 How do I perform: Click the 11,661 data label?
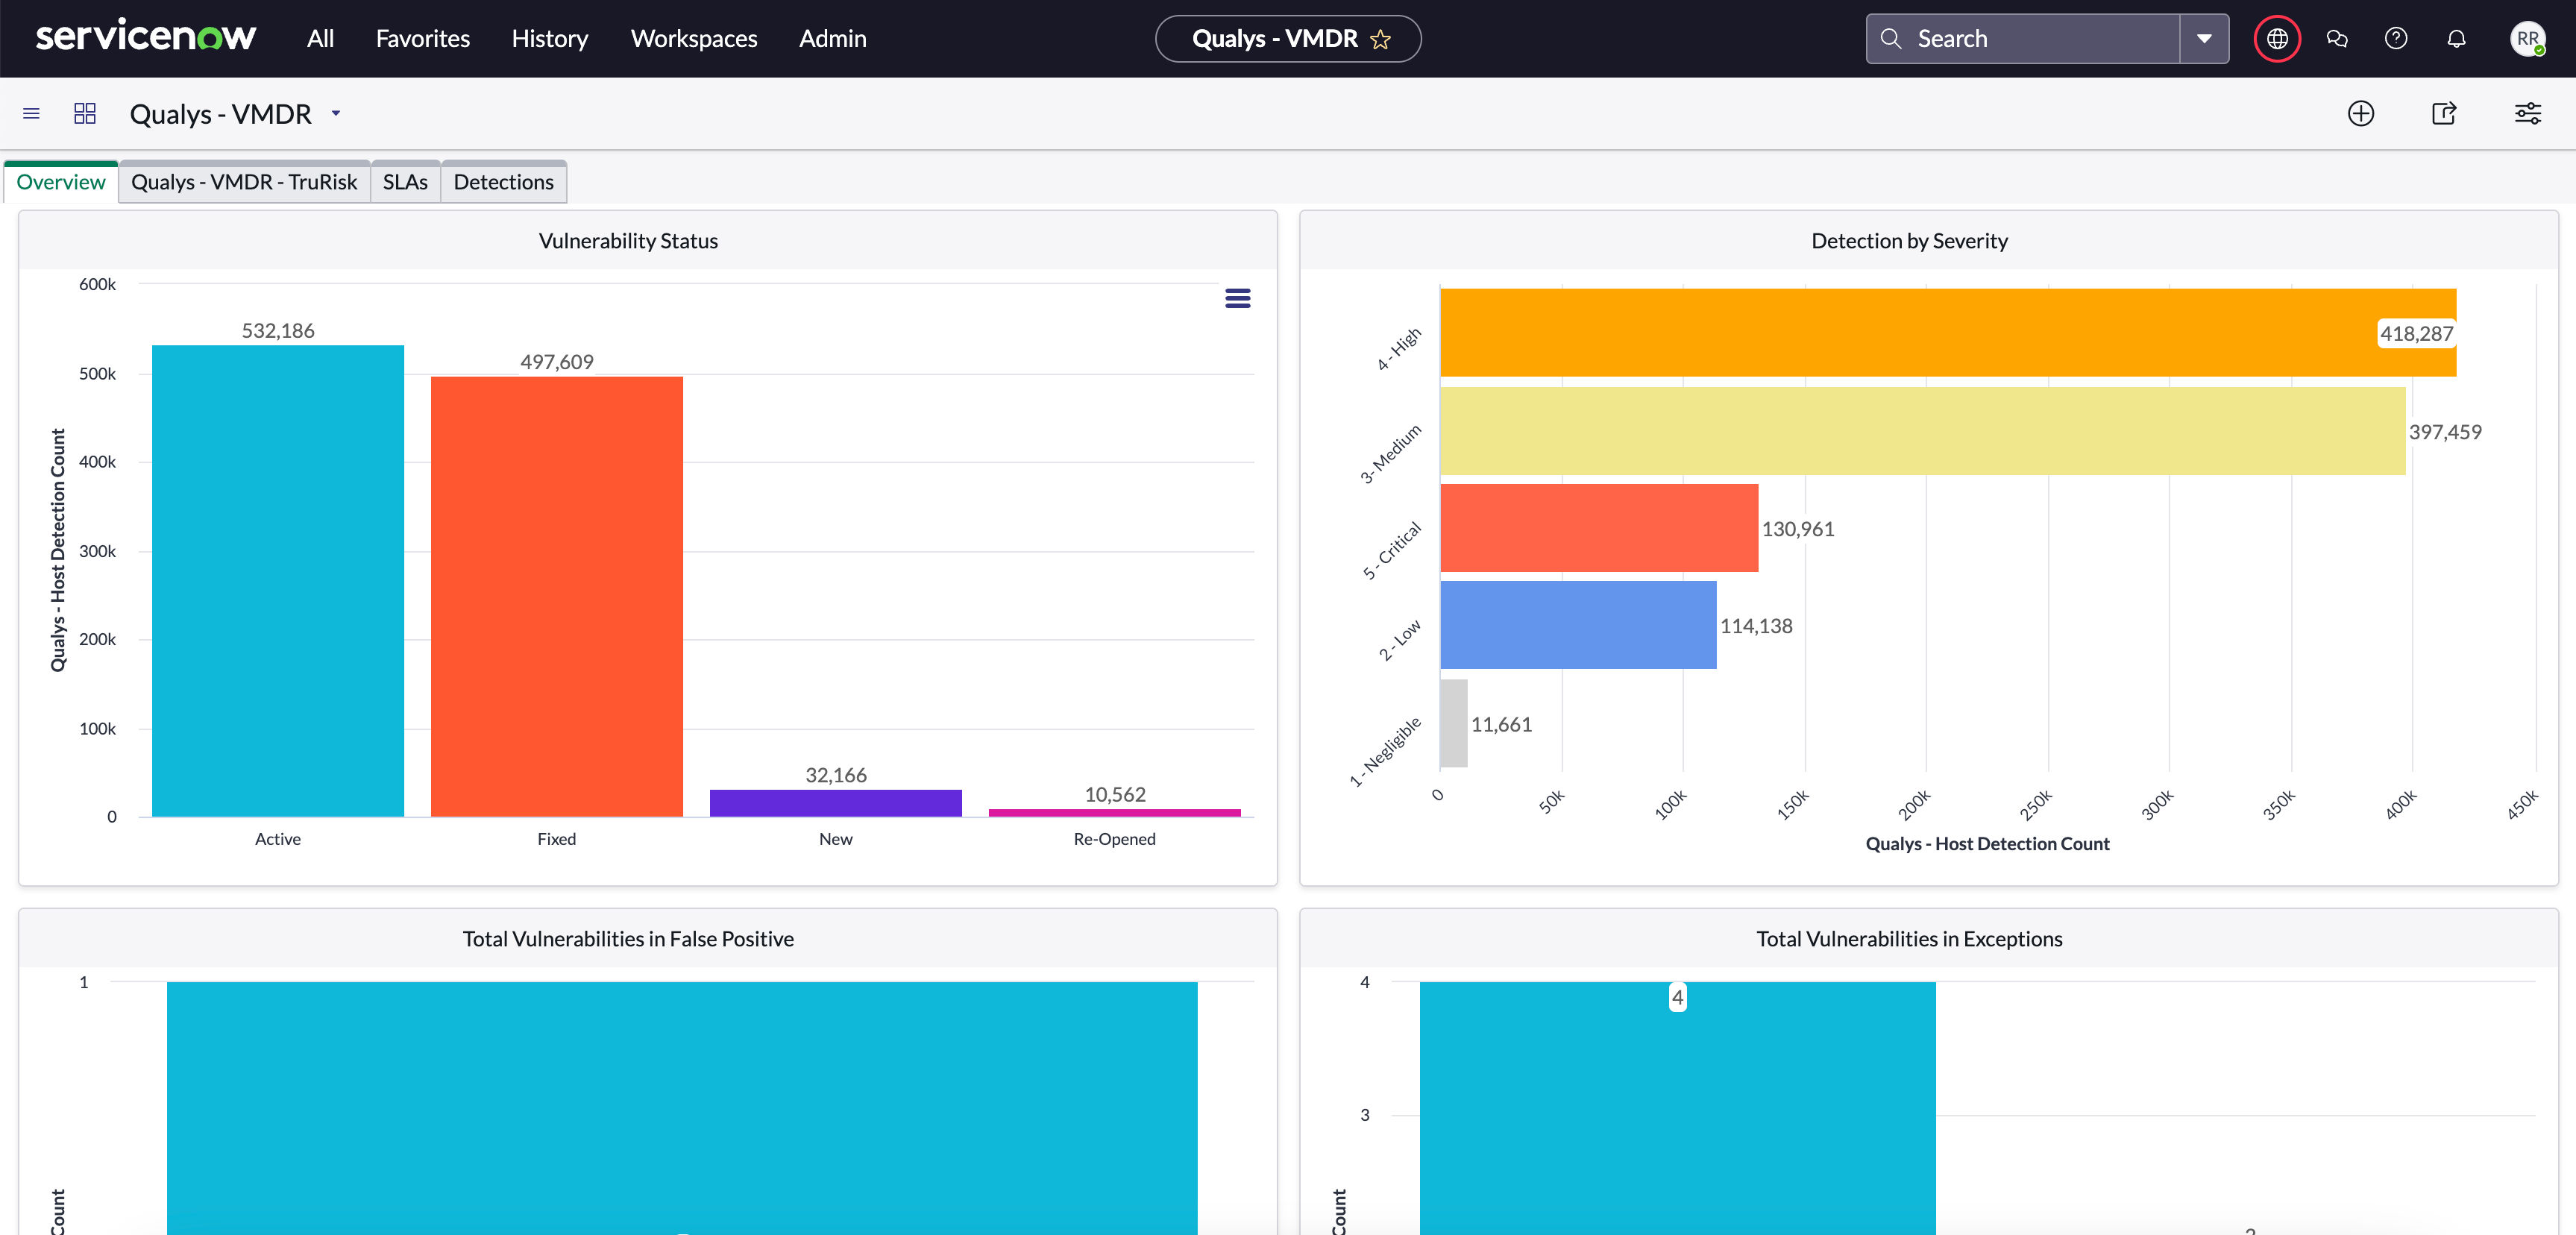pos(1501,724)
